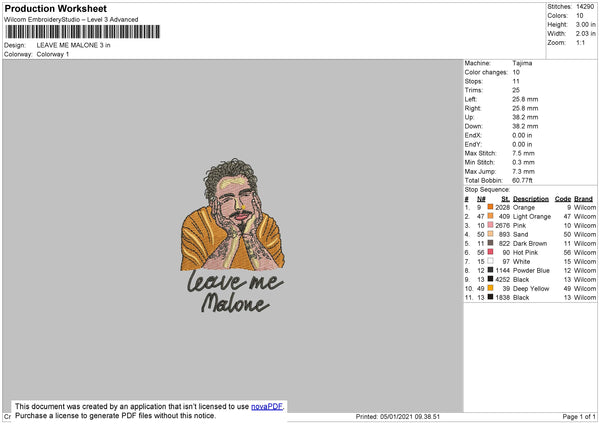This screenshot has height=424, width=600.
Task: Select the Zoom value '1:1'
Action: 580,42
